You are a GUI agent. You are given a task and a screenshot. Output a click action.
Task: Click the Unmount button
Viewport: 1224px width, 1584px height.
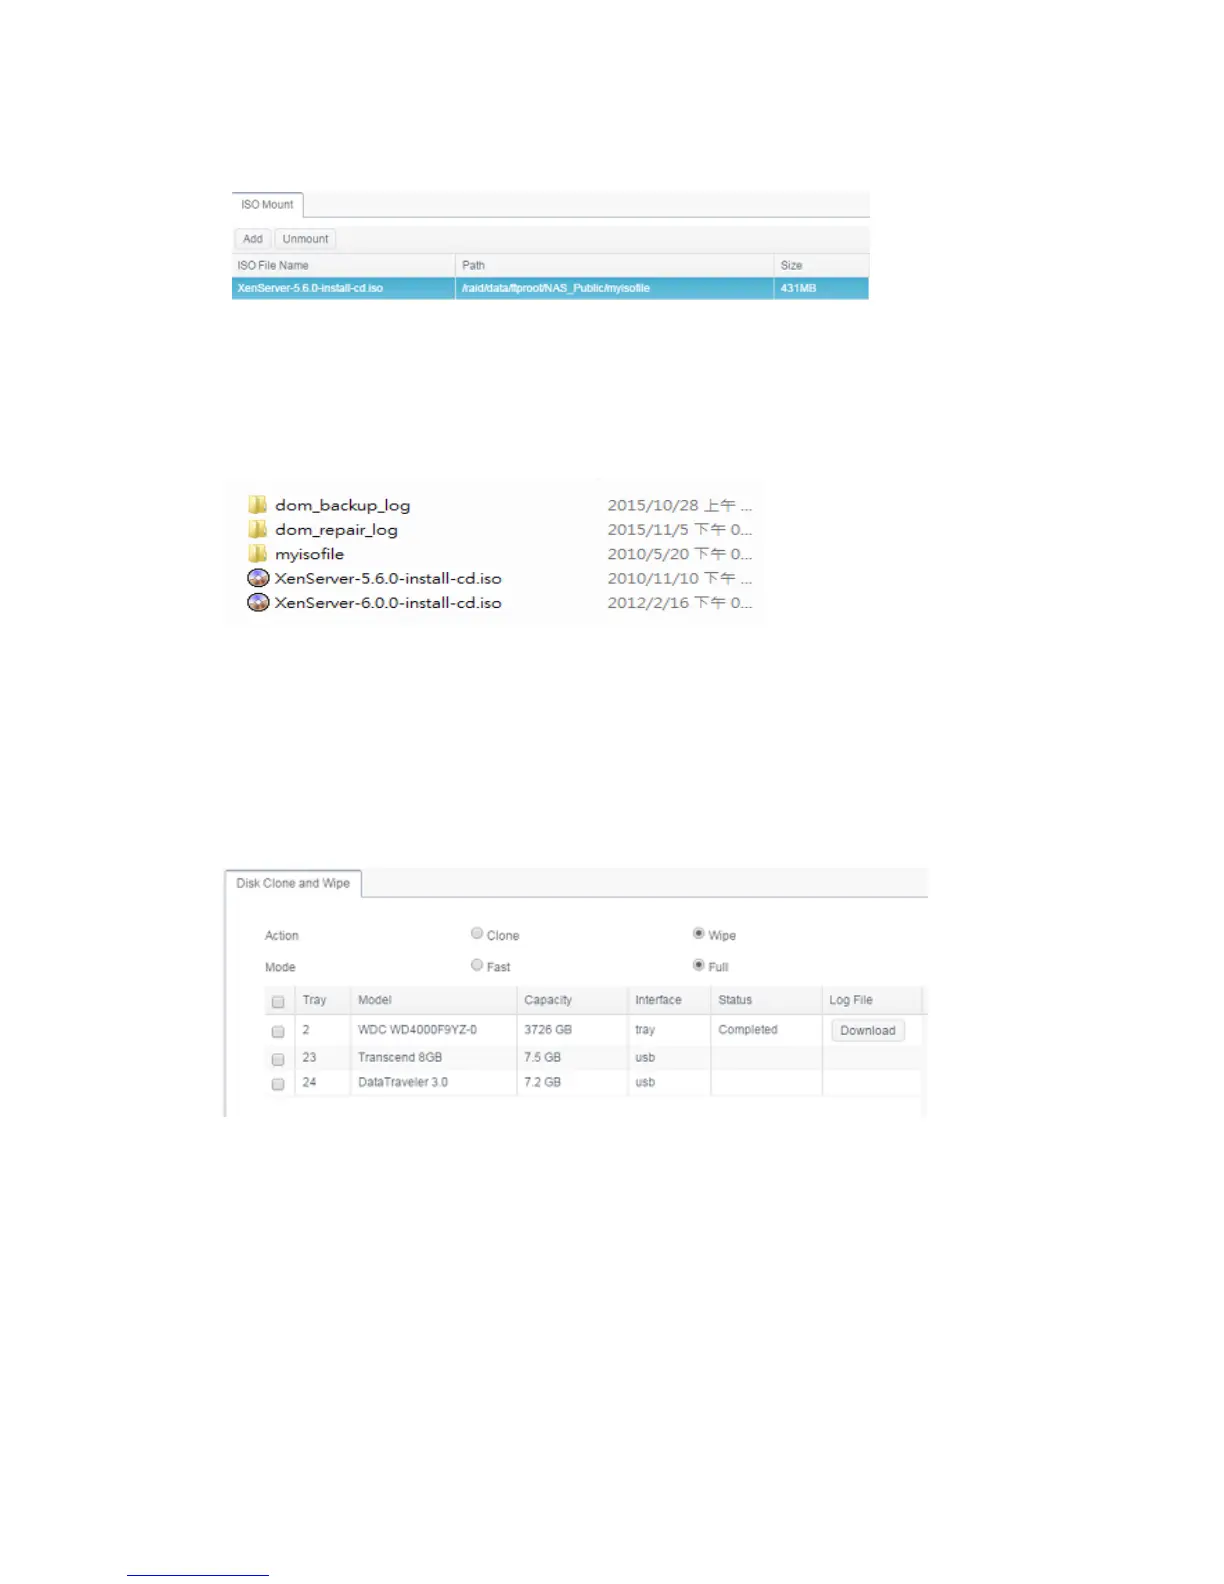[305, 239]
